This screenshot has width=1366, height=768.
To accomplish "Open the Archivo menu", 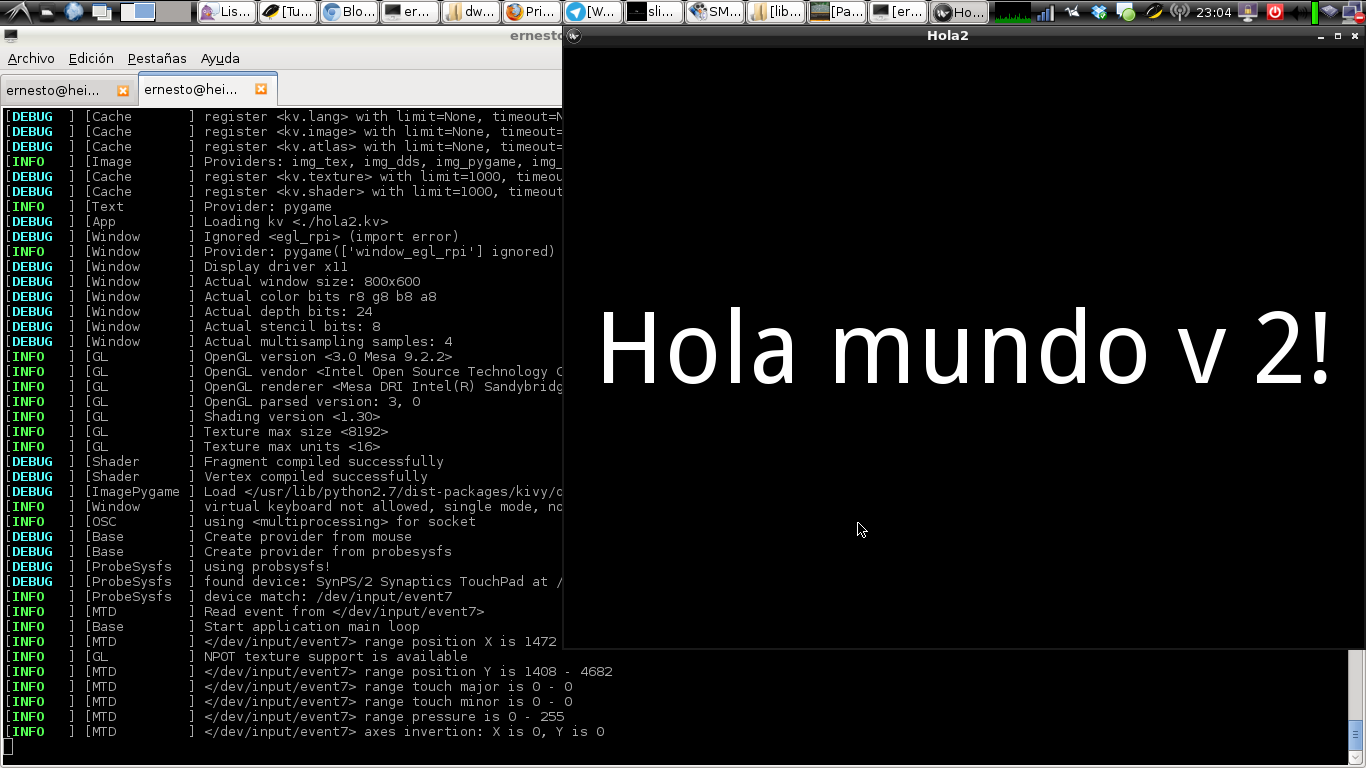I will (x=31, y=58).
